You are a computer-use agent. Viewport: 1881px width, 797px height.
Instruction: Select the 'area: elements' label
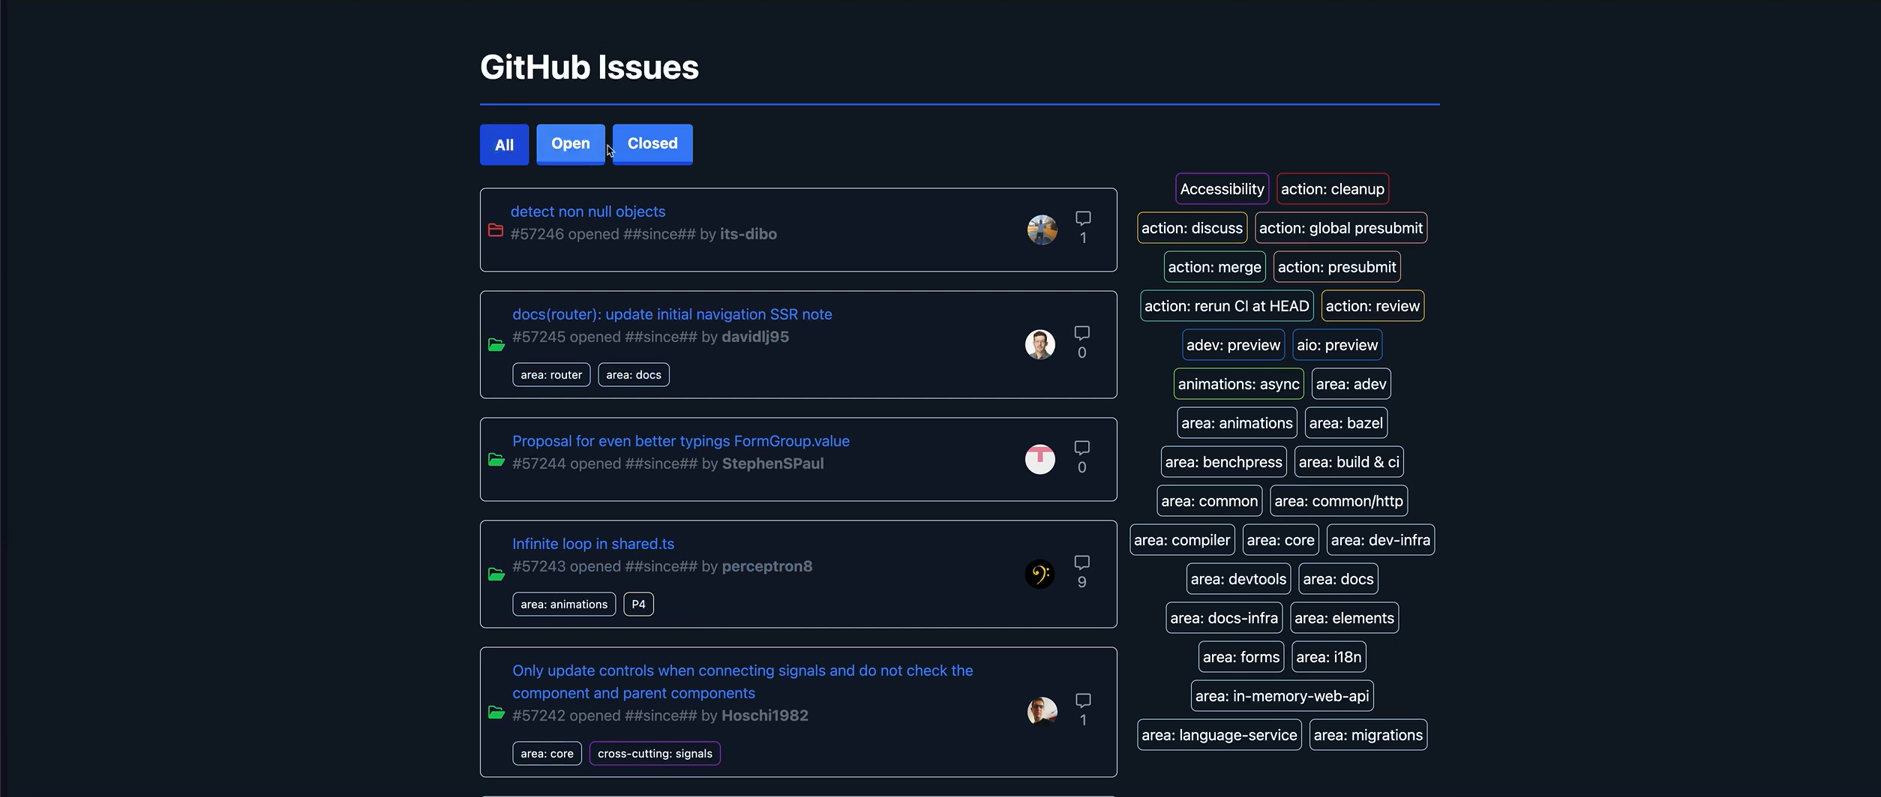point(1344,618)
